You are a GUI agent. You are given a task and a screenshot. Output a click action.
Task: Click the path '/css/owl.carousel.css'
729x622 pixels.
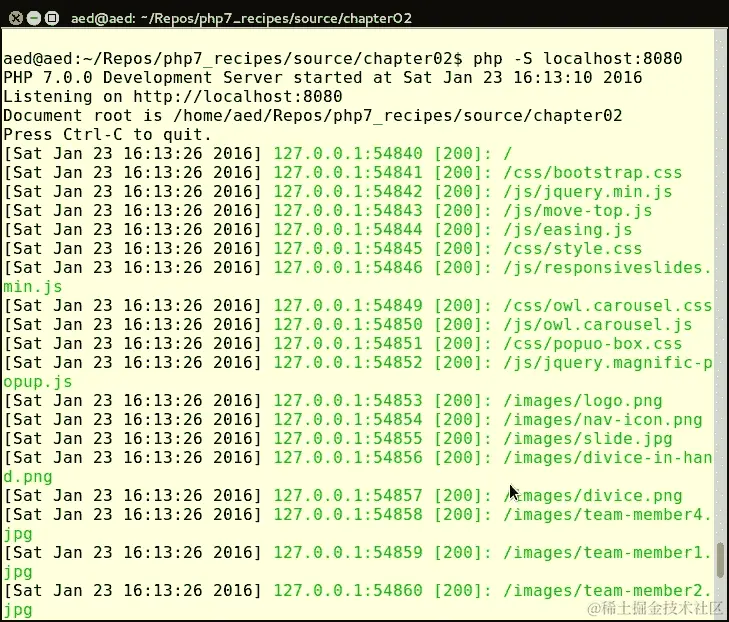[608, 306]
